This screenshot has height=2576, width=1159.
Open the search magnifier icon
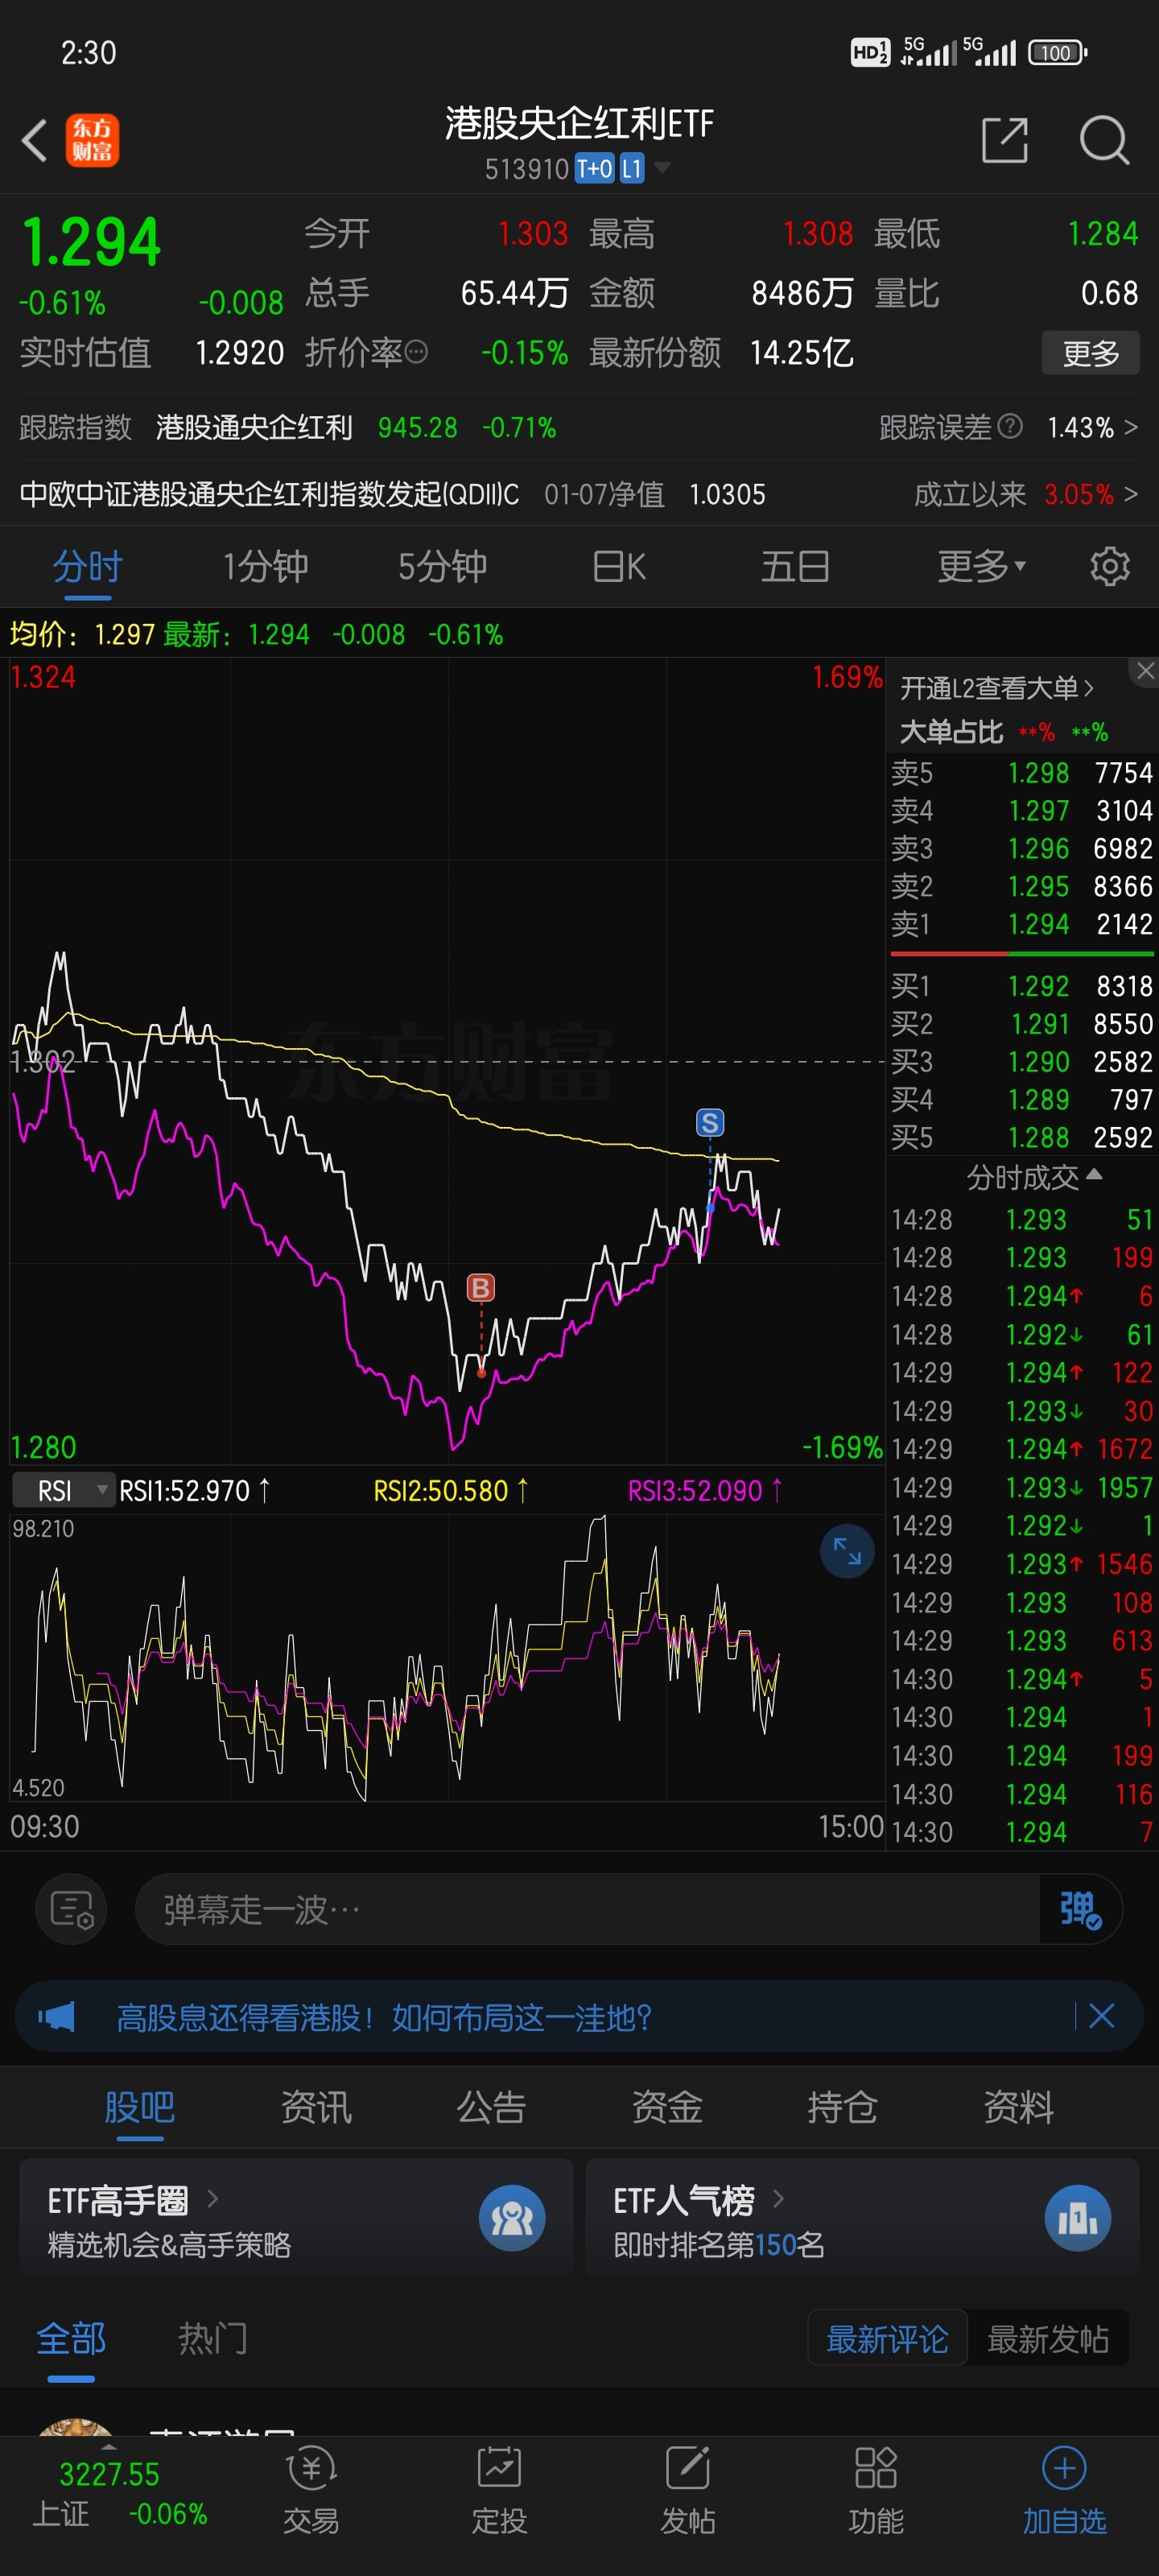1104,140
